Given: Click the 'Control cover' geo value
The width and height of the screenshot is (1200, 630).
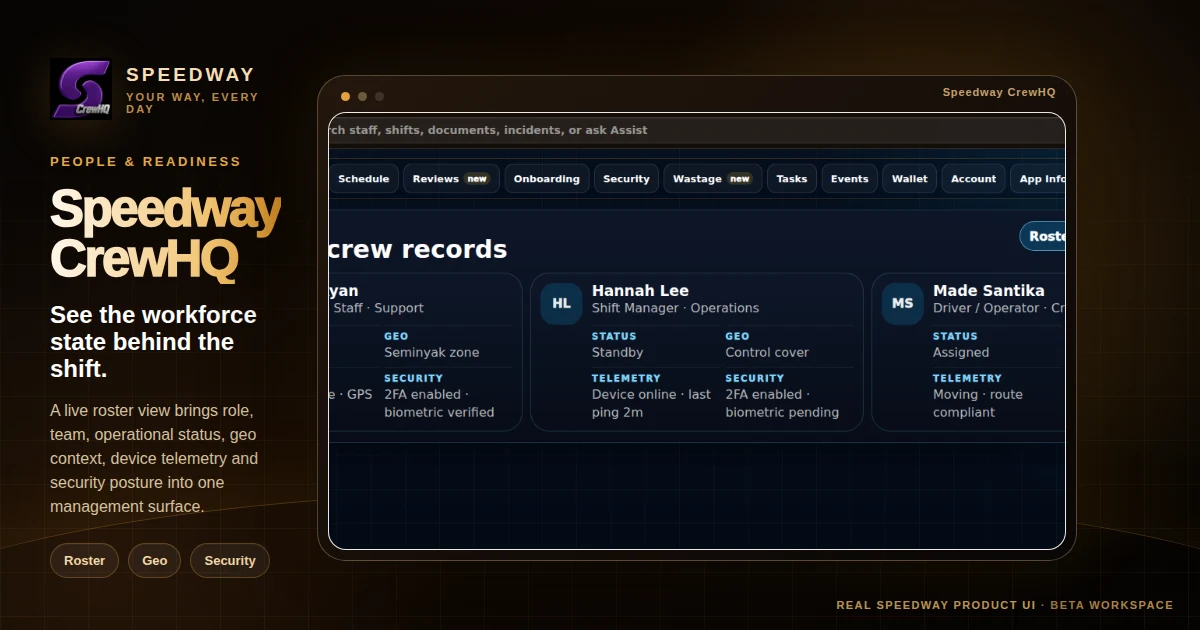Looking at the screenshot, I should tap(767, 352).
